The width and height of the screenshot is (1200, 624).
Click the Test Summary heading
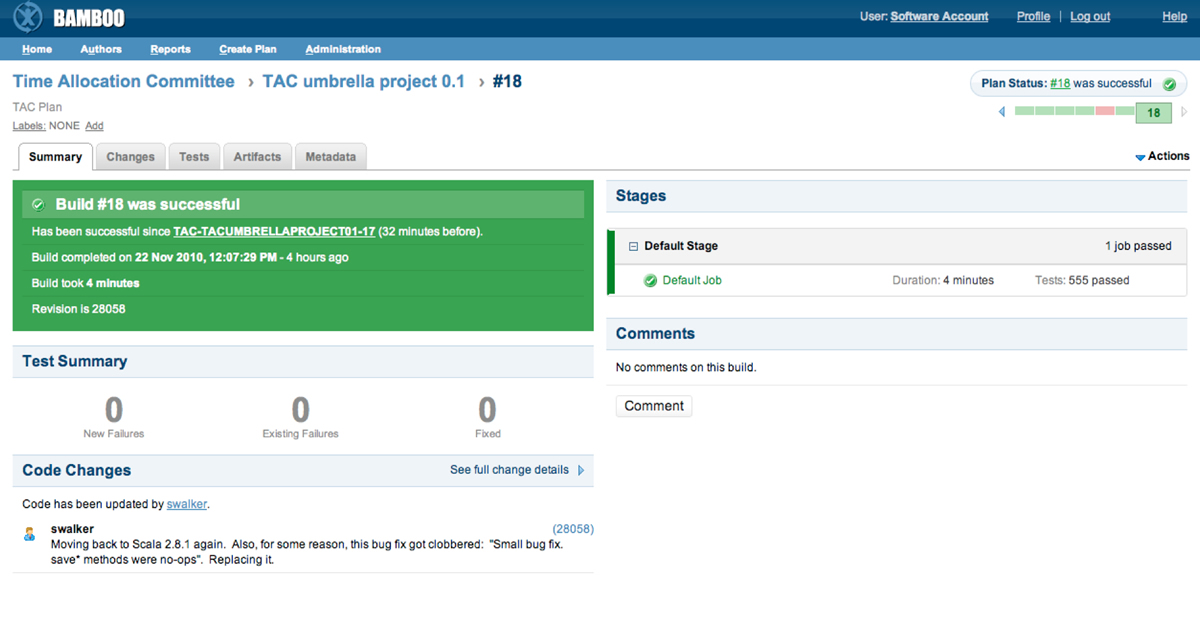click(75, 362)
